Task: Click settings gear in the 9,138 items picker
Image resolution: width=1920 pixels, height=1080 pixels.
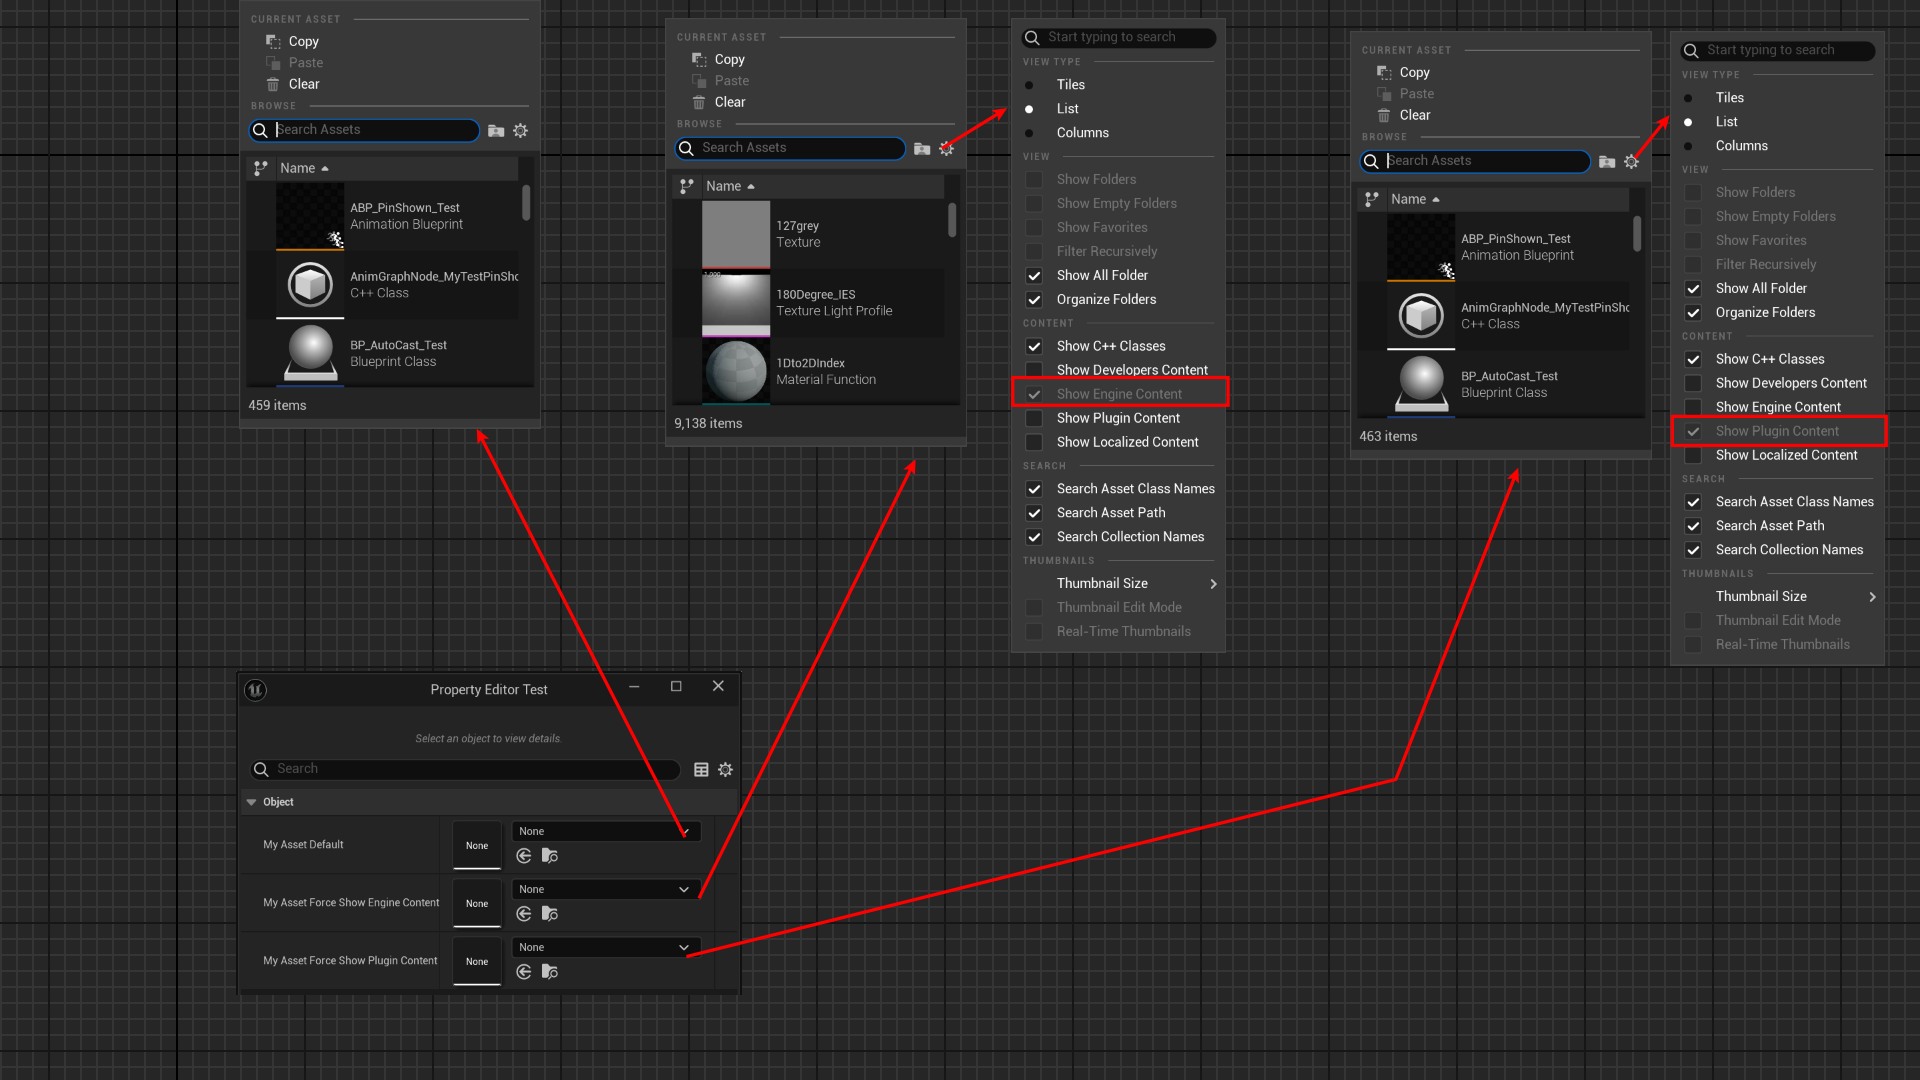Action: point(946,149)
